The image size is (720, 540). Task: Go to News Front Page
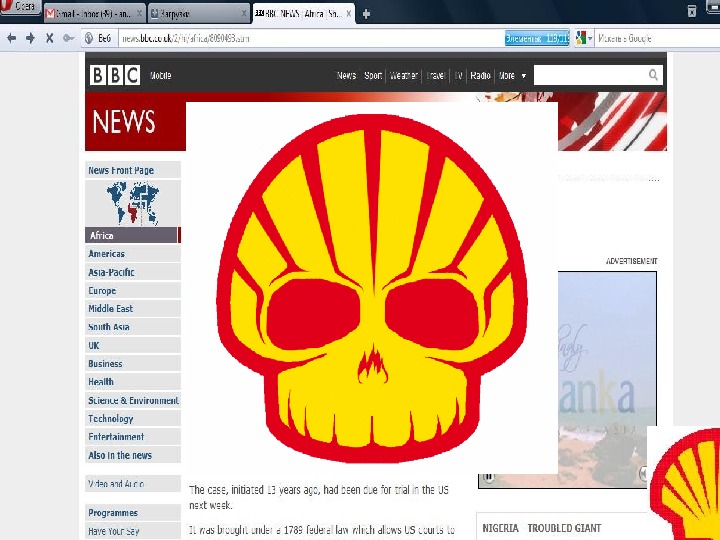coord(133,170)
